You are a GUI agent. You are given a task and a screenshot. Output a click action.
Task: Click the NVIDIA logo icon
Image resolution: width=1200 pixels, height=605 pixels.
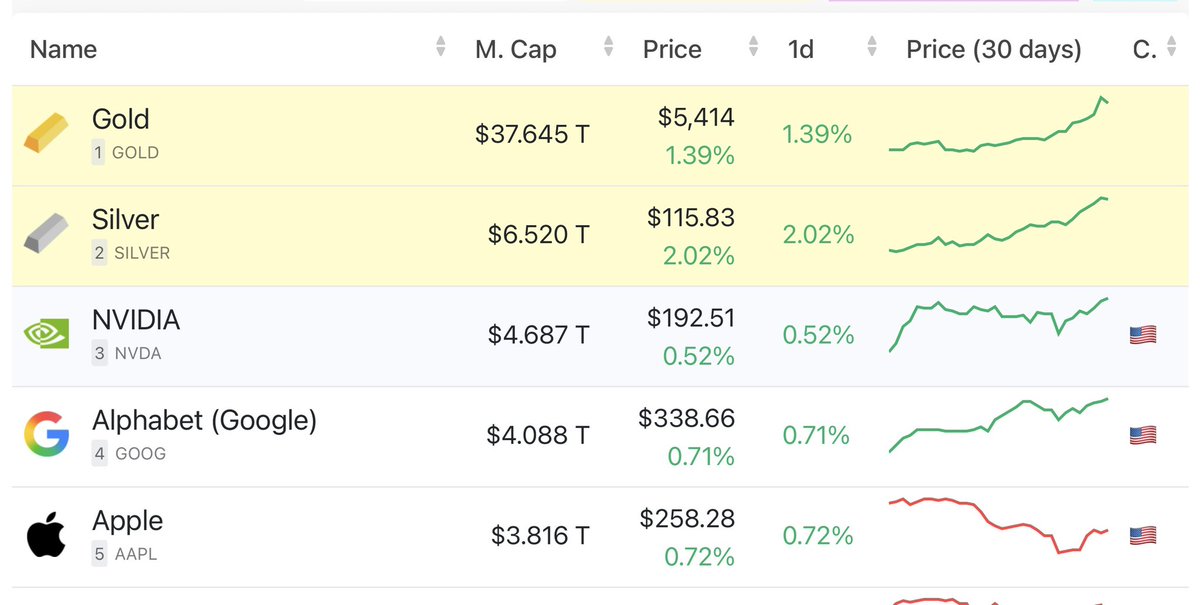pyautogui.click(x=46, y=335)
